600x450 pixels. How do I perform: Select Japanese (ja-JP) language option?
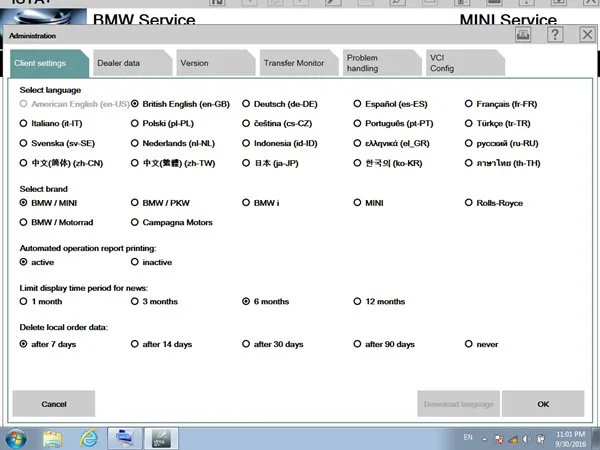tap(270, 163)
